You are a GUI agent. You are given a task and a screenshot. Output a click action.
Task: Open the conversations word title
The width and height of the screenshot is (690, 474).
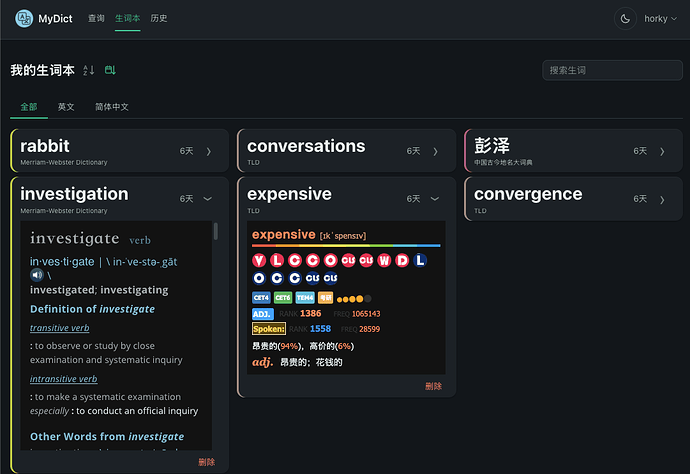click(x=306, y=146)
